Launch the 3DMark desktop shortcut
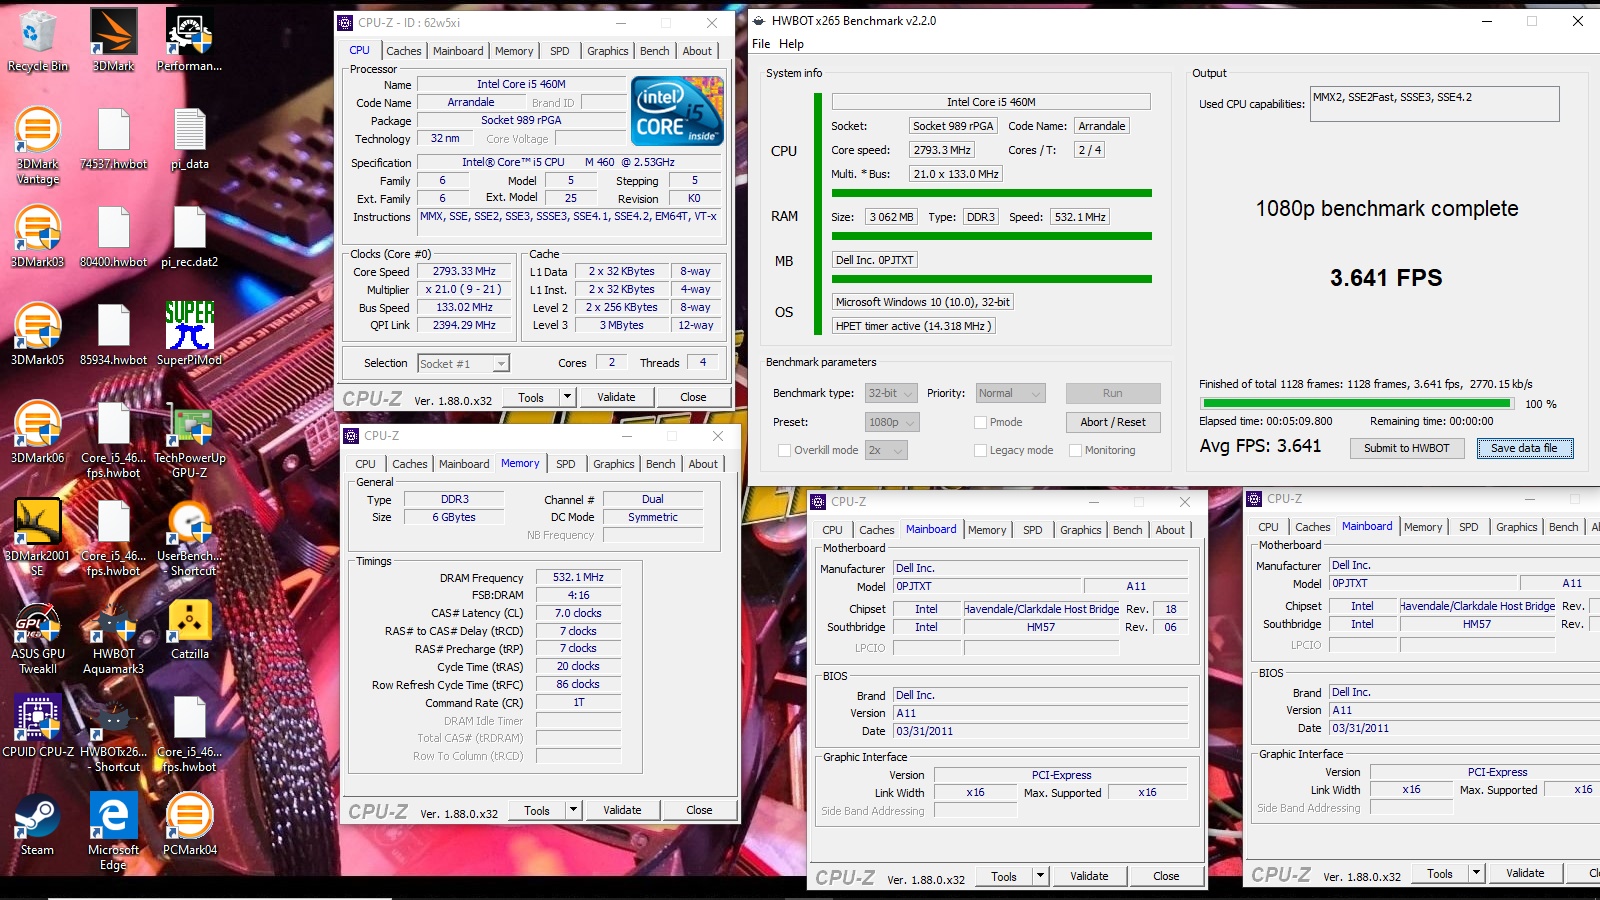Image resolution: width=1600 pixels, height=900 pixels. tap(114, 40)
